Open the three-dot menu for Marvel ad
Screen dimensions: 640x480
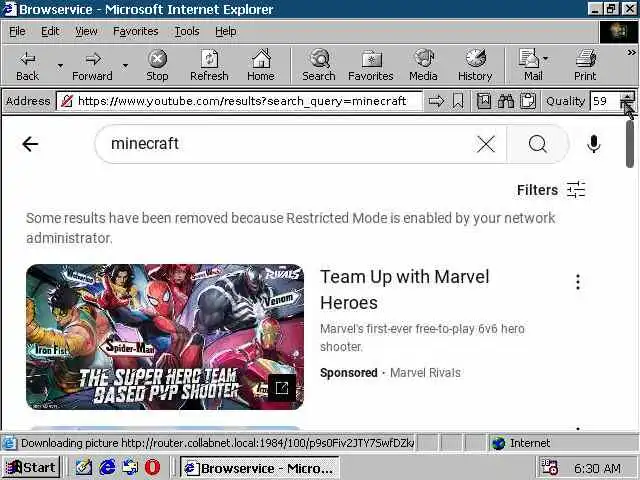pyautogui.click(x=578, y=282)
